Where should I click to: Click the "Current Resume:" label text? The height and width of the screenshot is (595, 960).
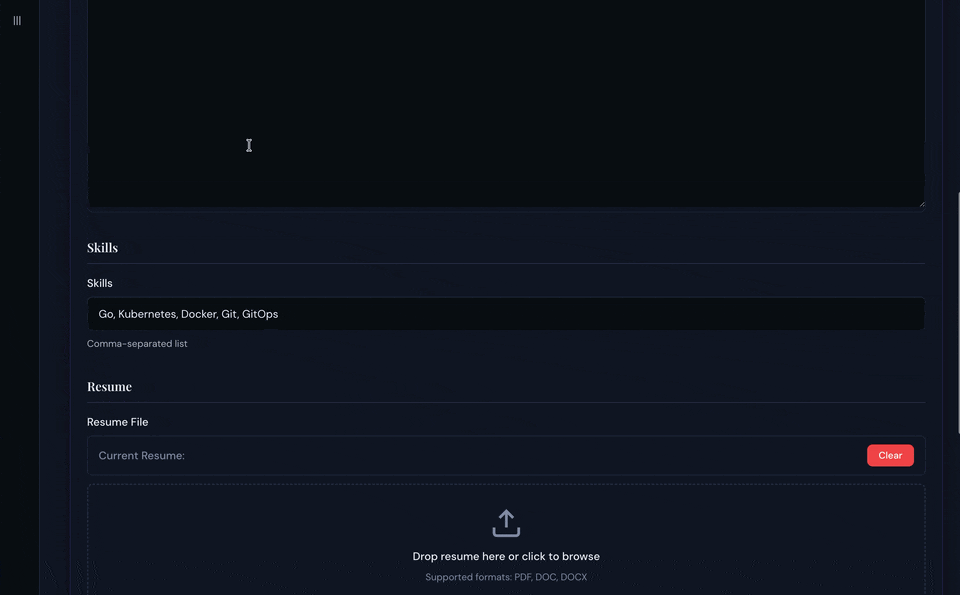pos(141,455)
